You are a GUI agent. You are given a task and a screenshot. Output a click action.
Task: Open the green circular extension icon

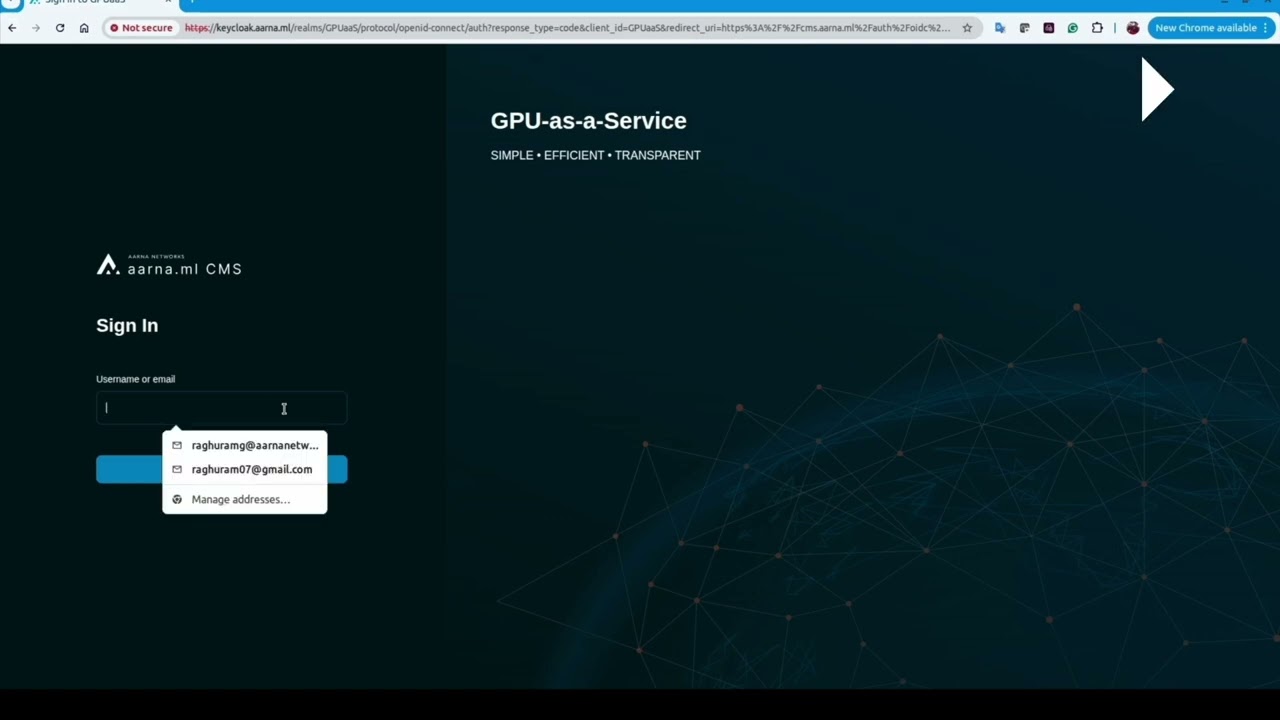pos(1072,28)
